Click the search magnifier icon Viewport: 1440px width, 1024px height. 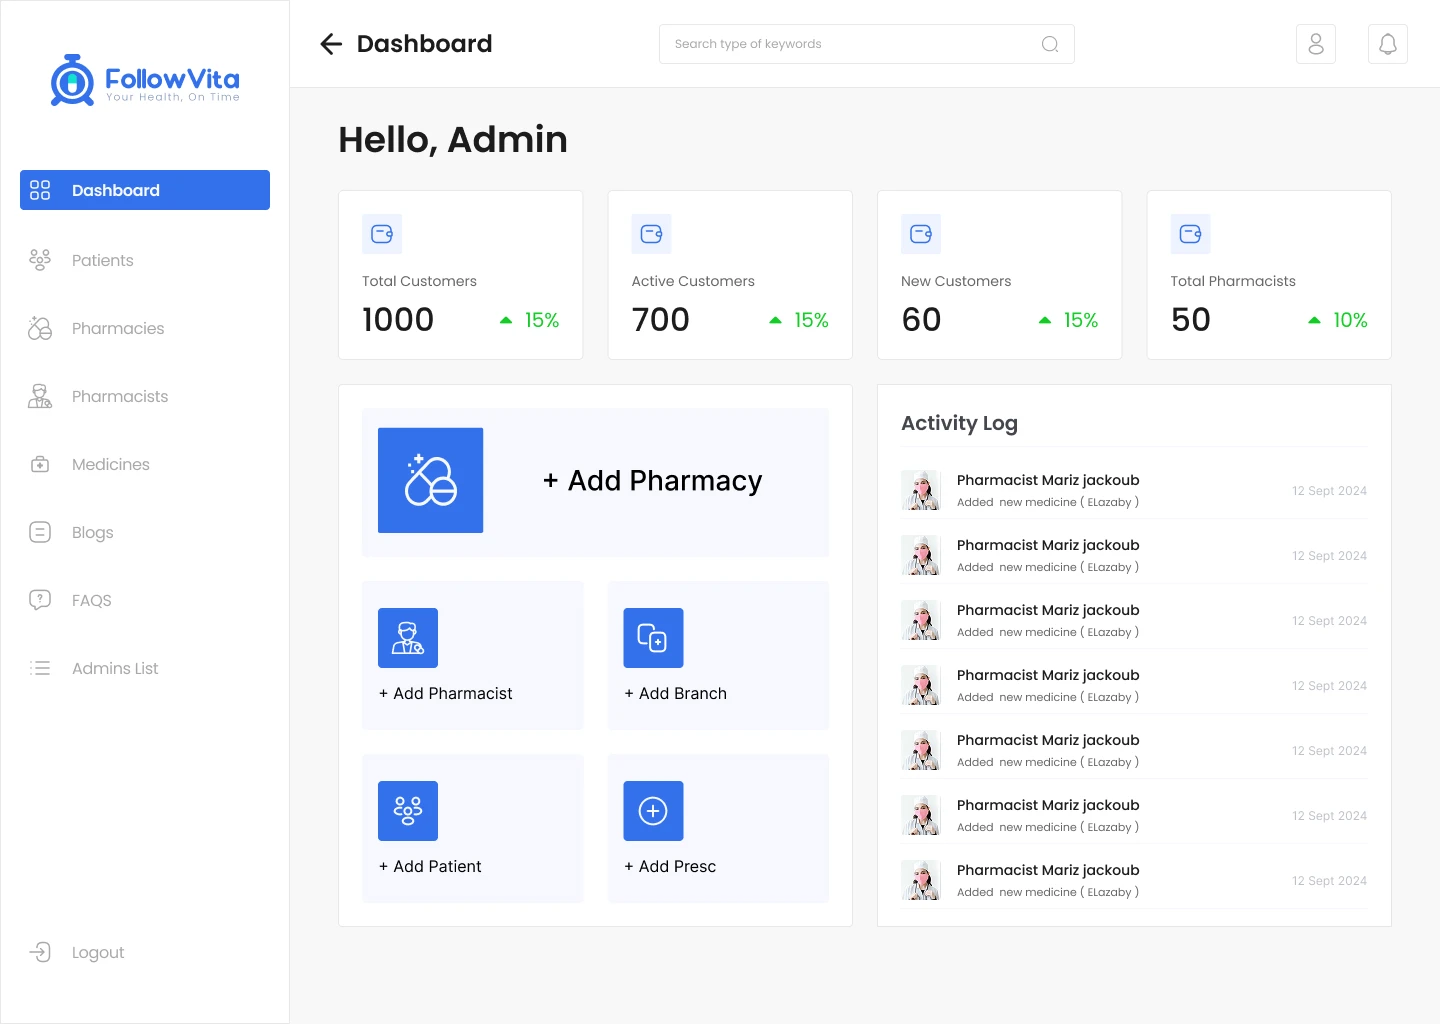(x=1049, y=44)
